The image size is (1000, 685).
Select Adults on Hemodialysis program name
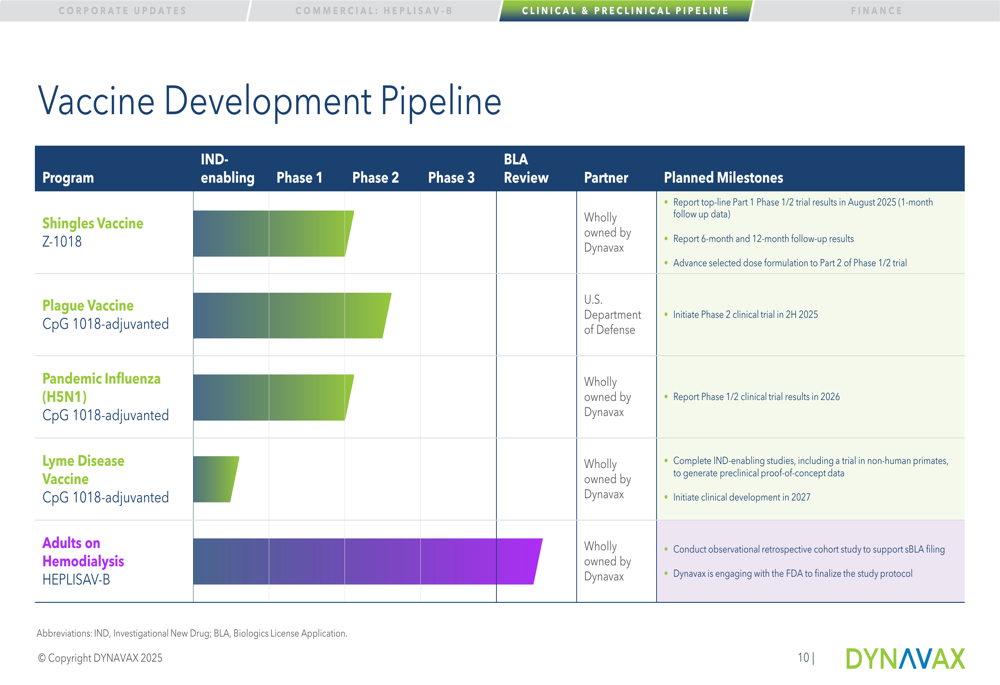[83, 552]
